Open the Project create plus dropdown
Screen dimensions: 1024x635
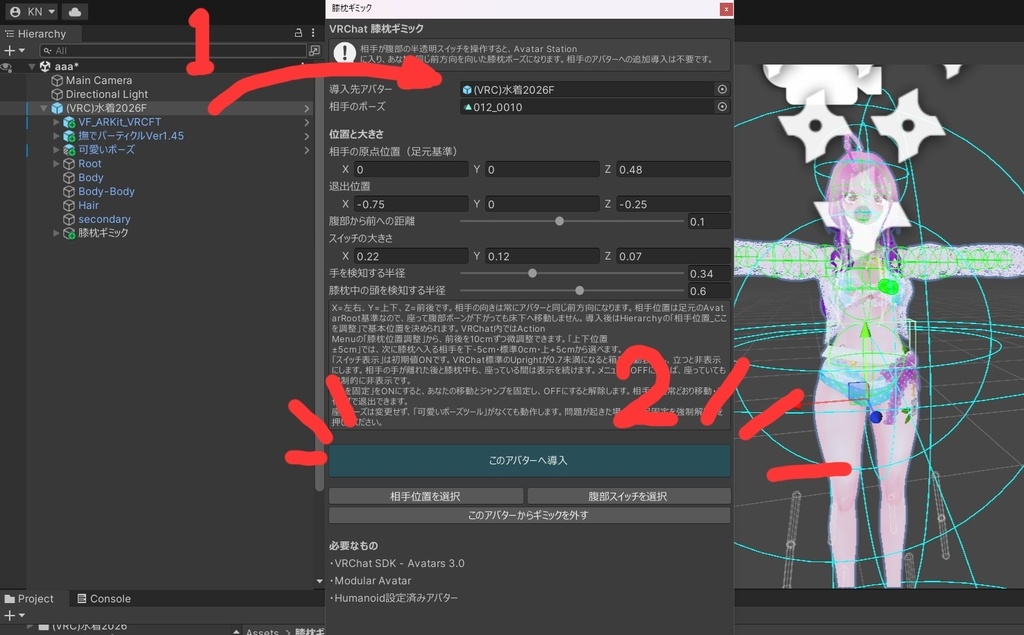click(14, 615)
